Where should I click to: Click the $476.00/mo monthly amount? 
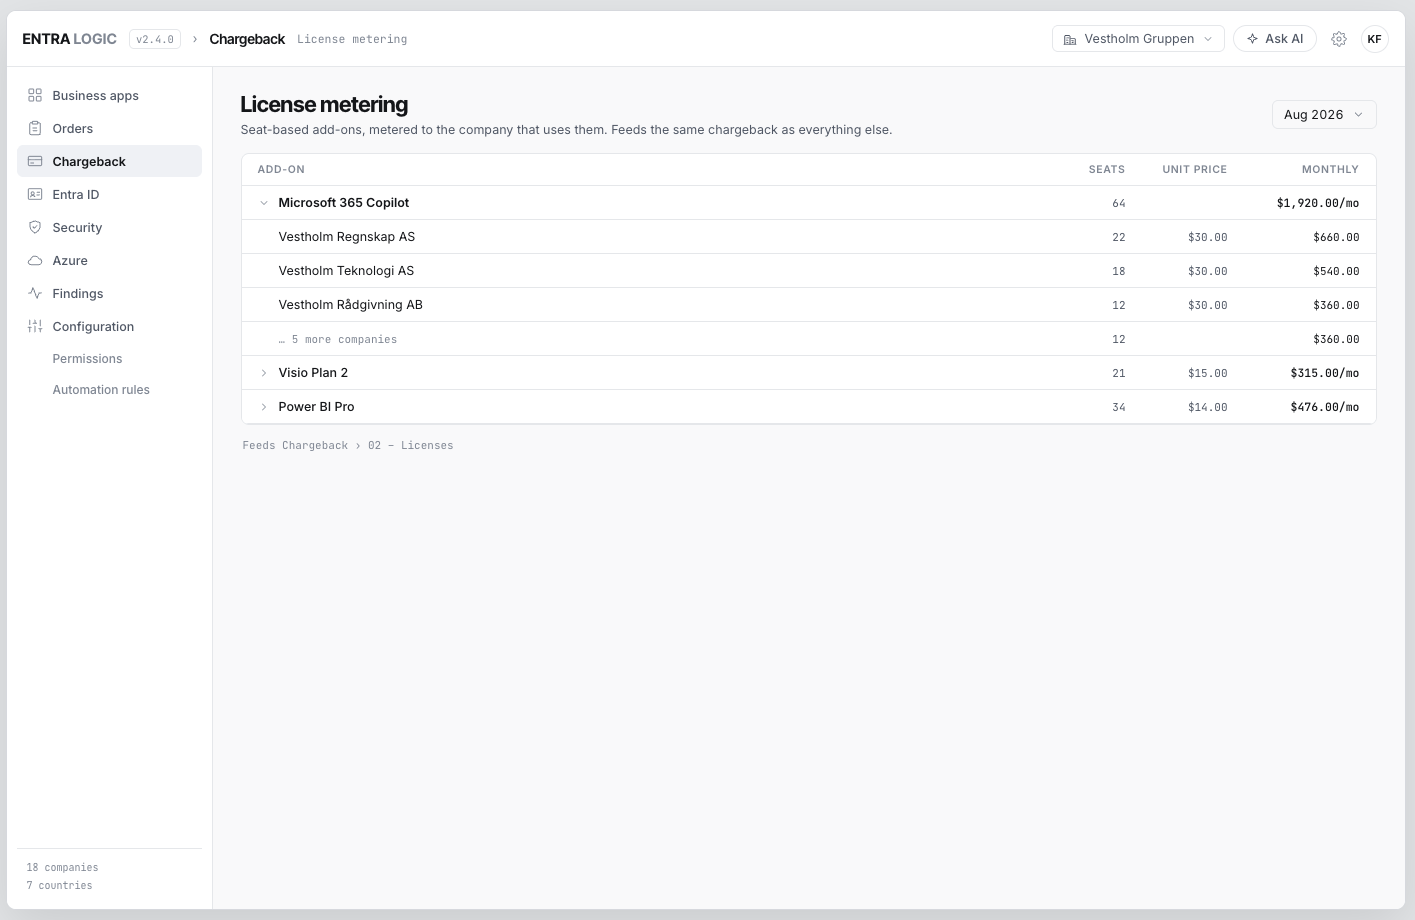(1325, 407)
